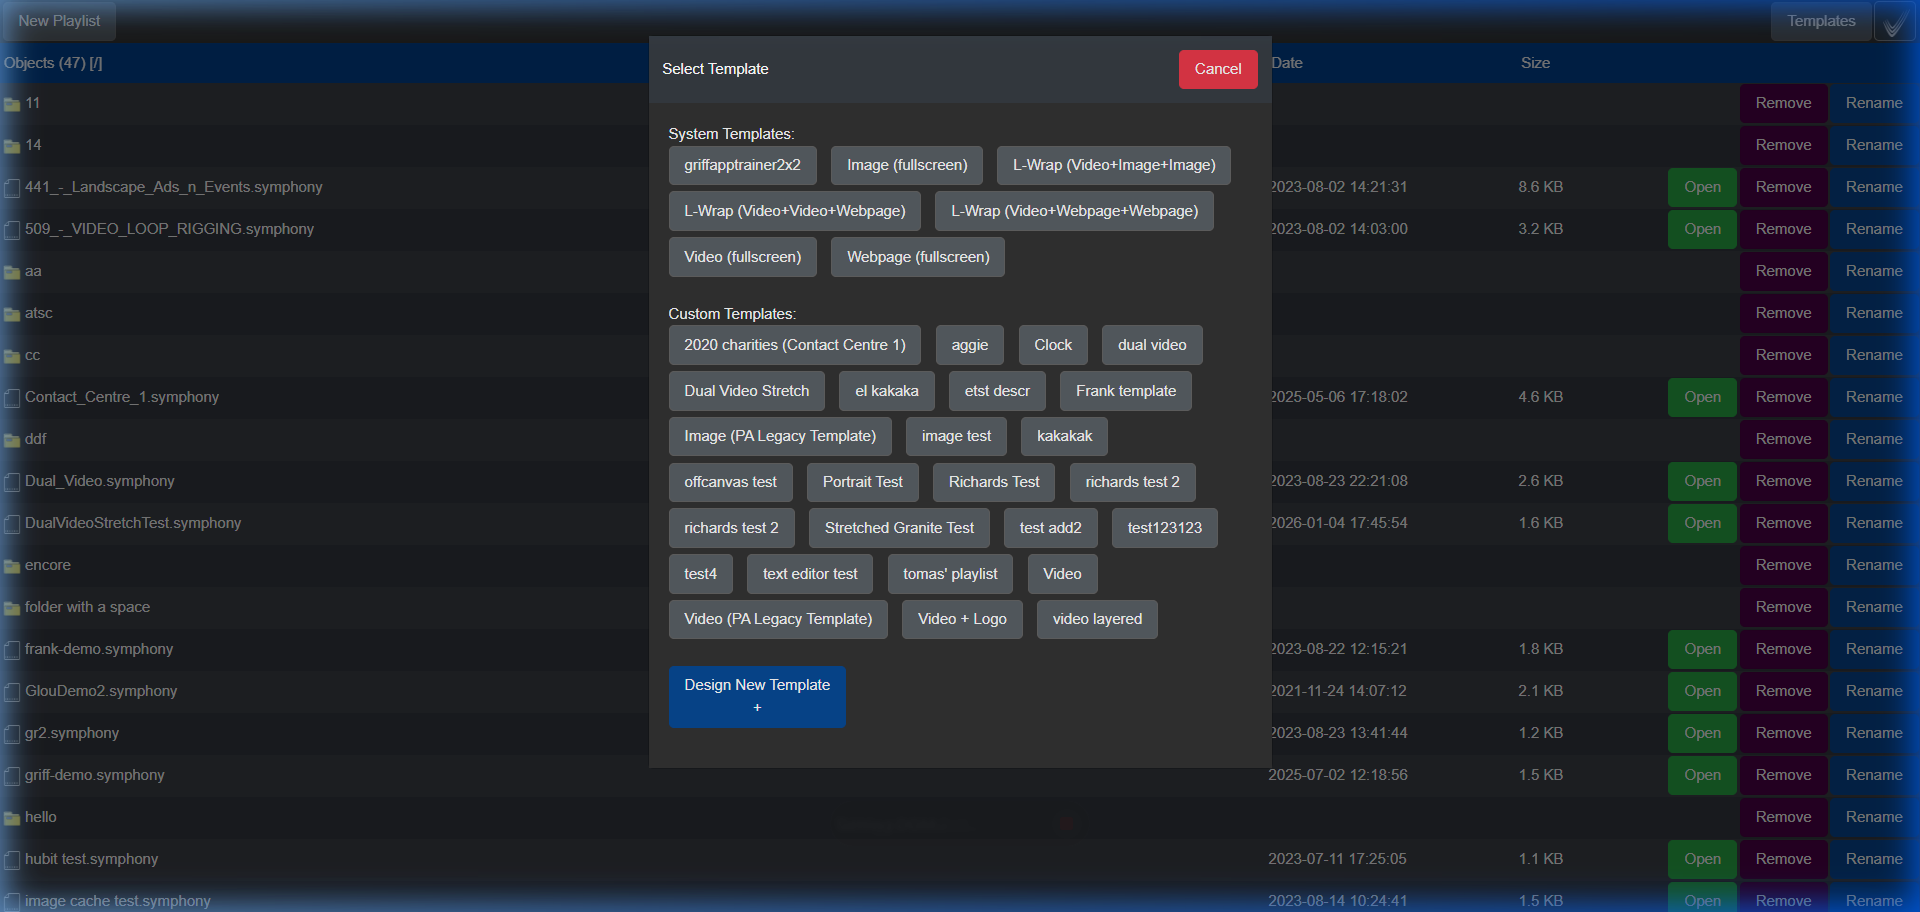This screenshot has height=912, width=1920.
Task: Click folder icon for '11'
Action: [12, 104]
